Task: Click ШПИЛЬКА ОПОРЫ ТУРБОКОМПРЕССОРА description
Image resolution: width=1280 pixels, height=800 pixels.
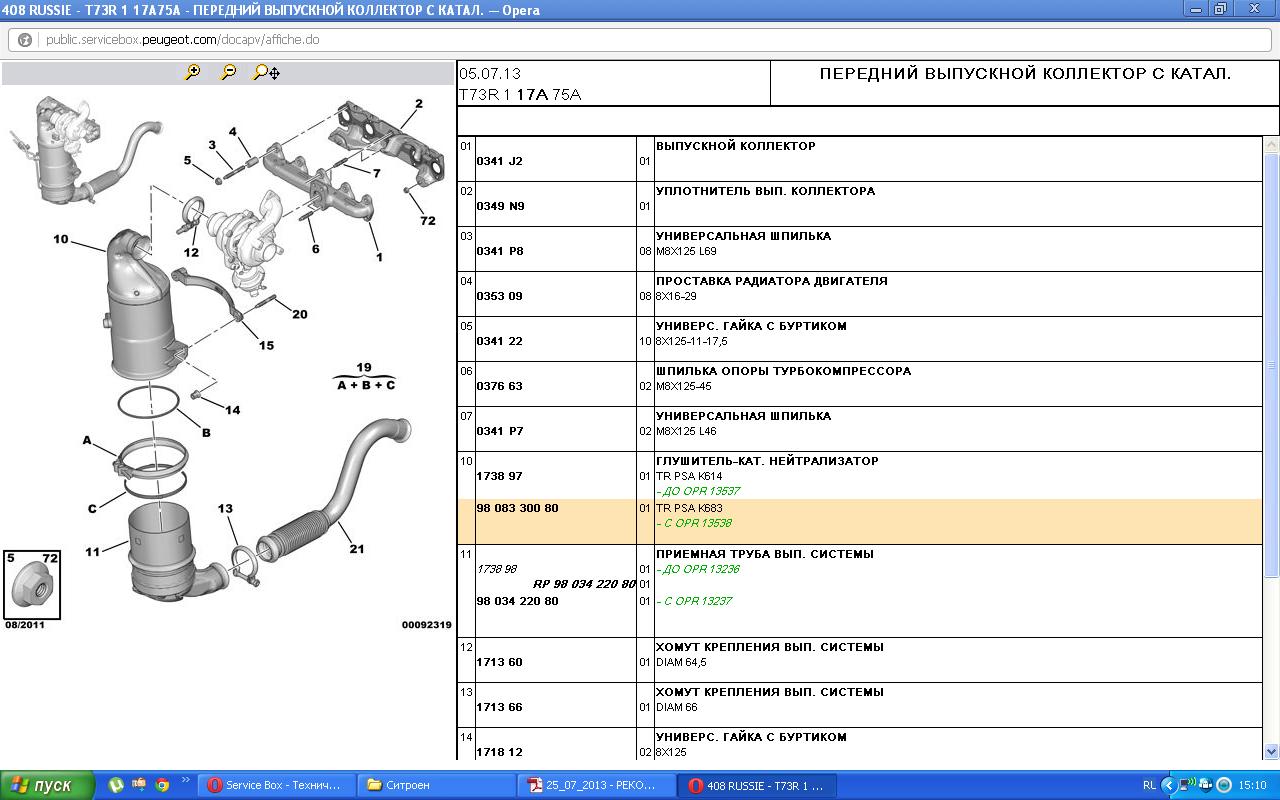Action: tap(783, 371)
